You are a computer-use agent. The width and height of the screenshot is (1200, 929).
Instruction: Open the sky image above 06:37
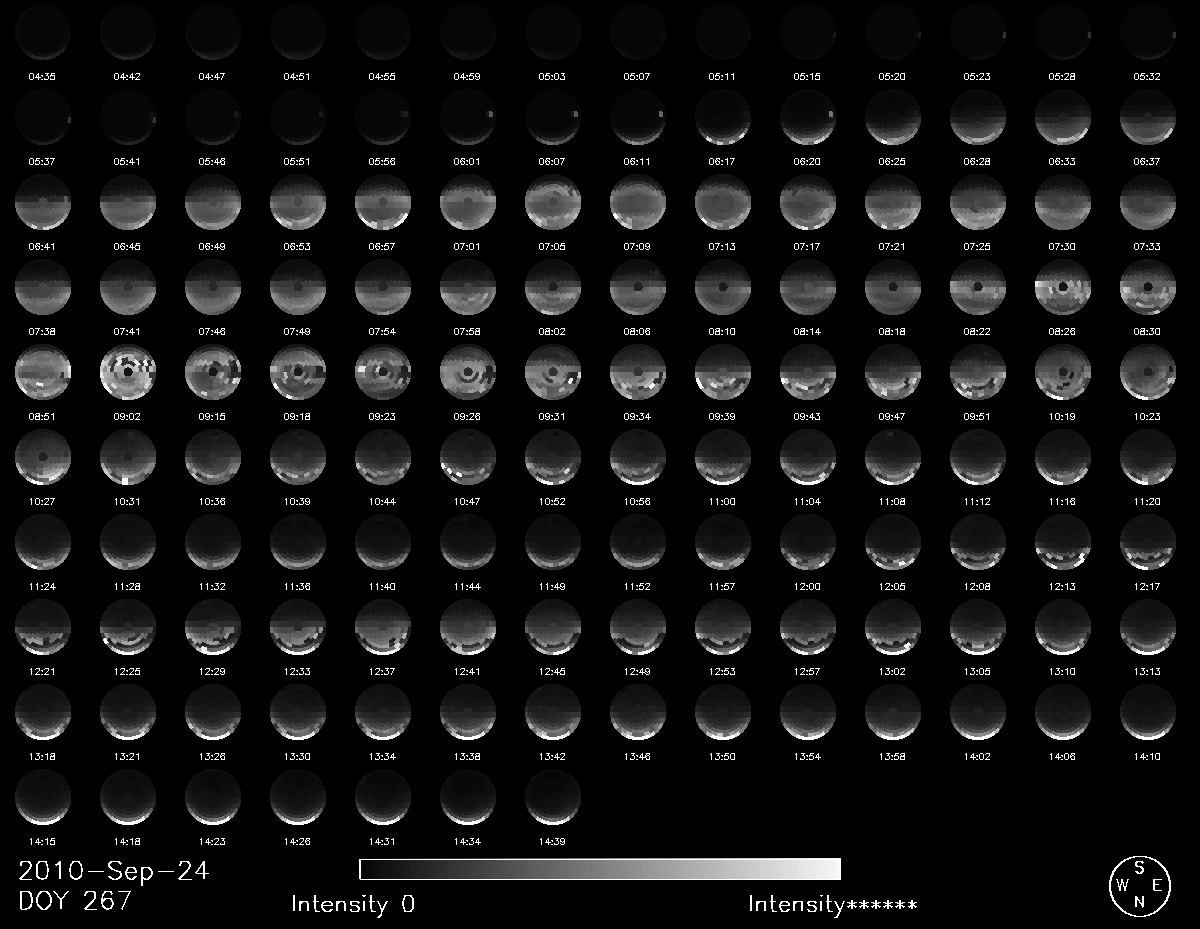pos(1148,118)
